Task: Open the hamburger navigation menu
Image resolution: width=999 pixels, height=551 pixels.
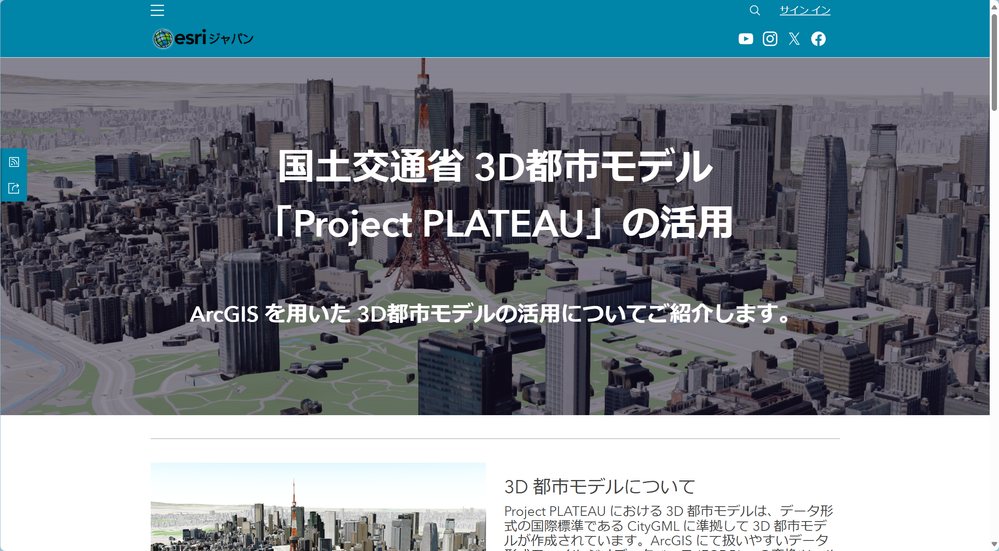Action: tap(157, 10)
